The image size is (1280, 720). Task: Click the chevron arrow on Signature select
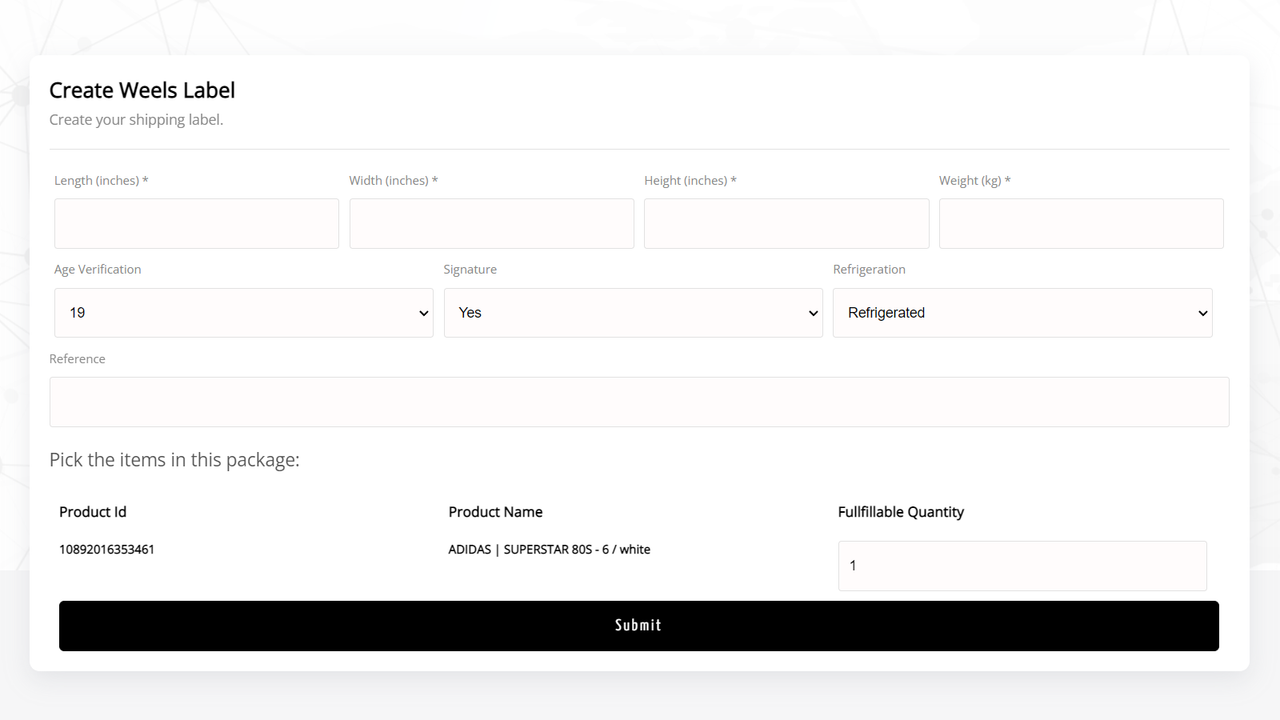(813, 314)
